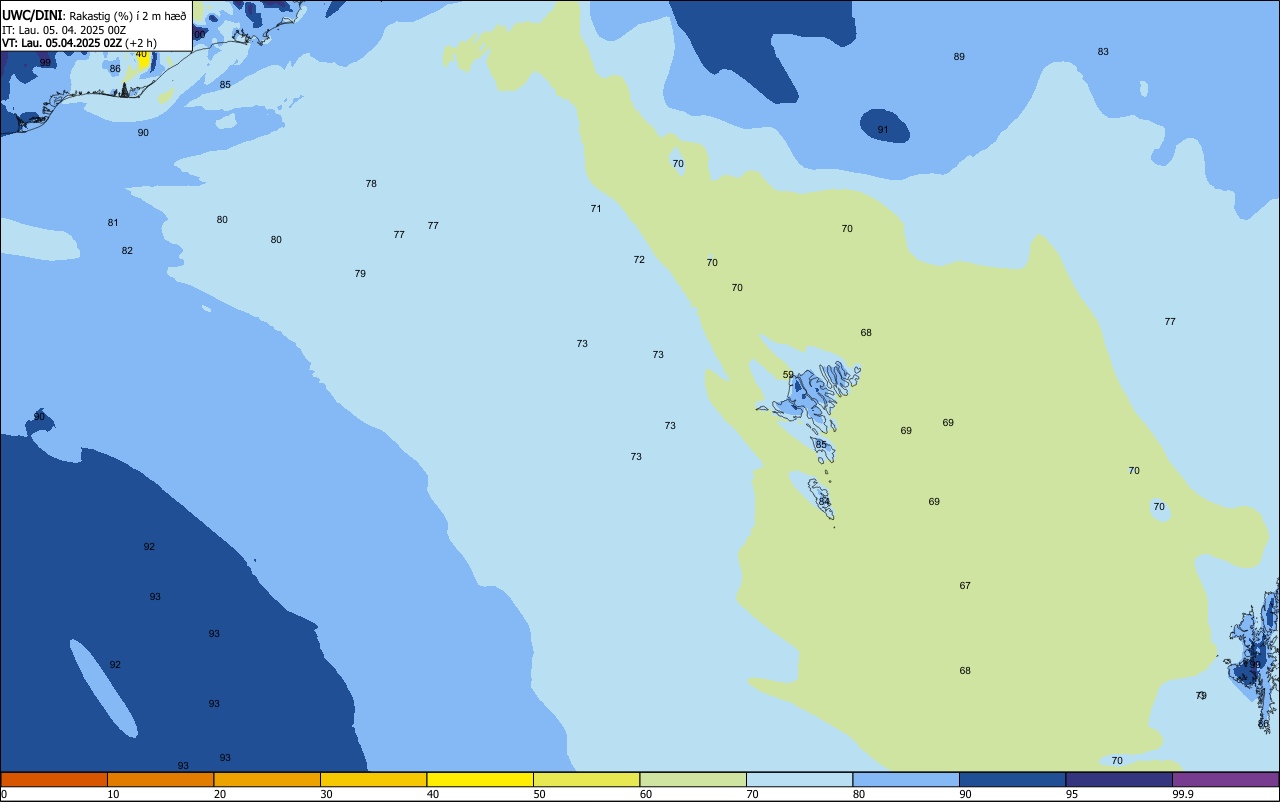Click the "(+2 h)" forecast offset text
1280x802 pixels.
tap(141, 43)
